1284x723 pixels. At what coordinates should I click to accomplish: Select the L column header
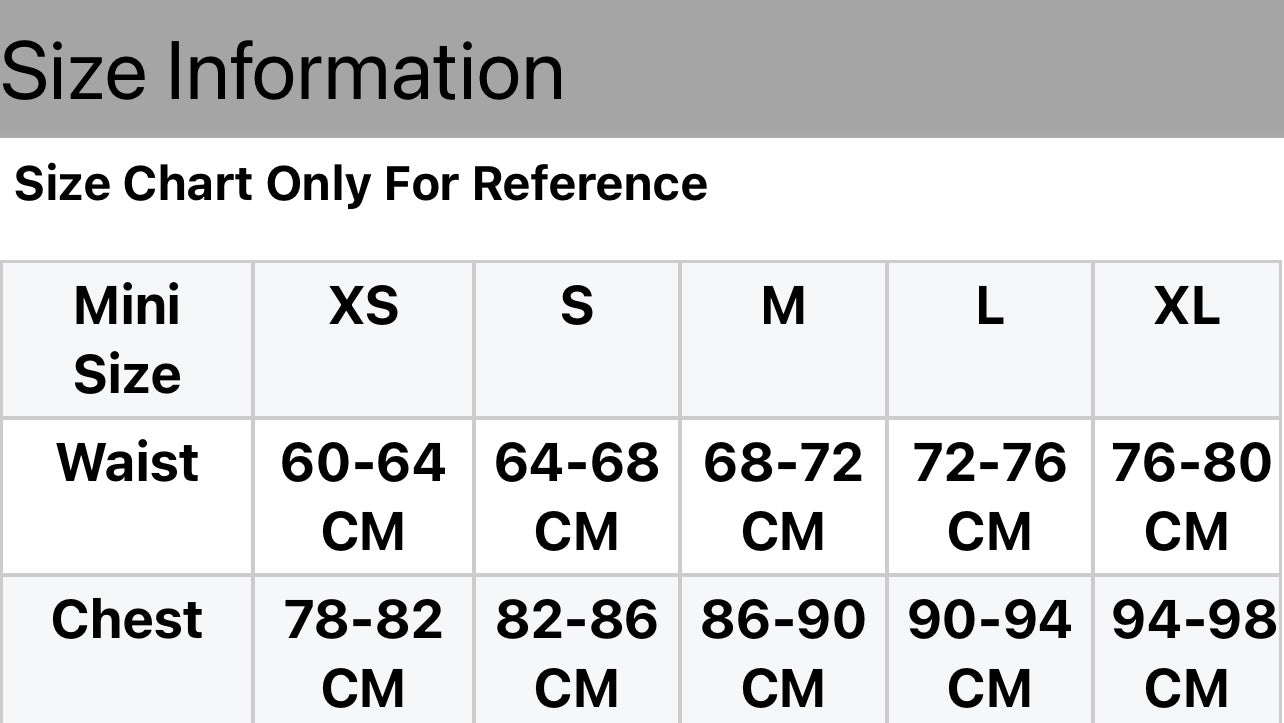click(990, 306)
